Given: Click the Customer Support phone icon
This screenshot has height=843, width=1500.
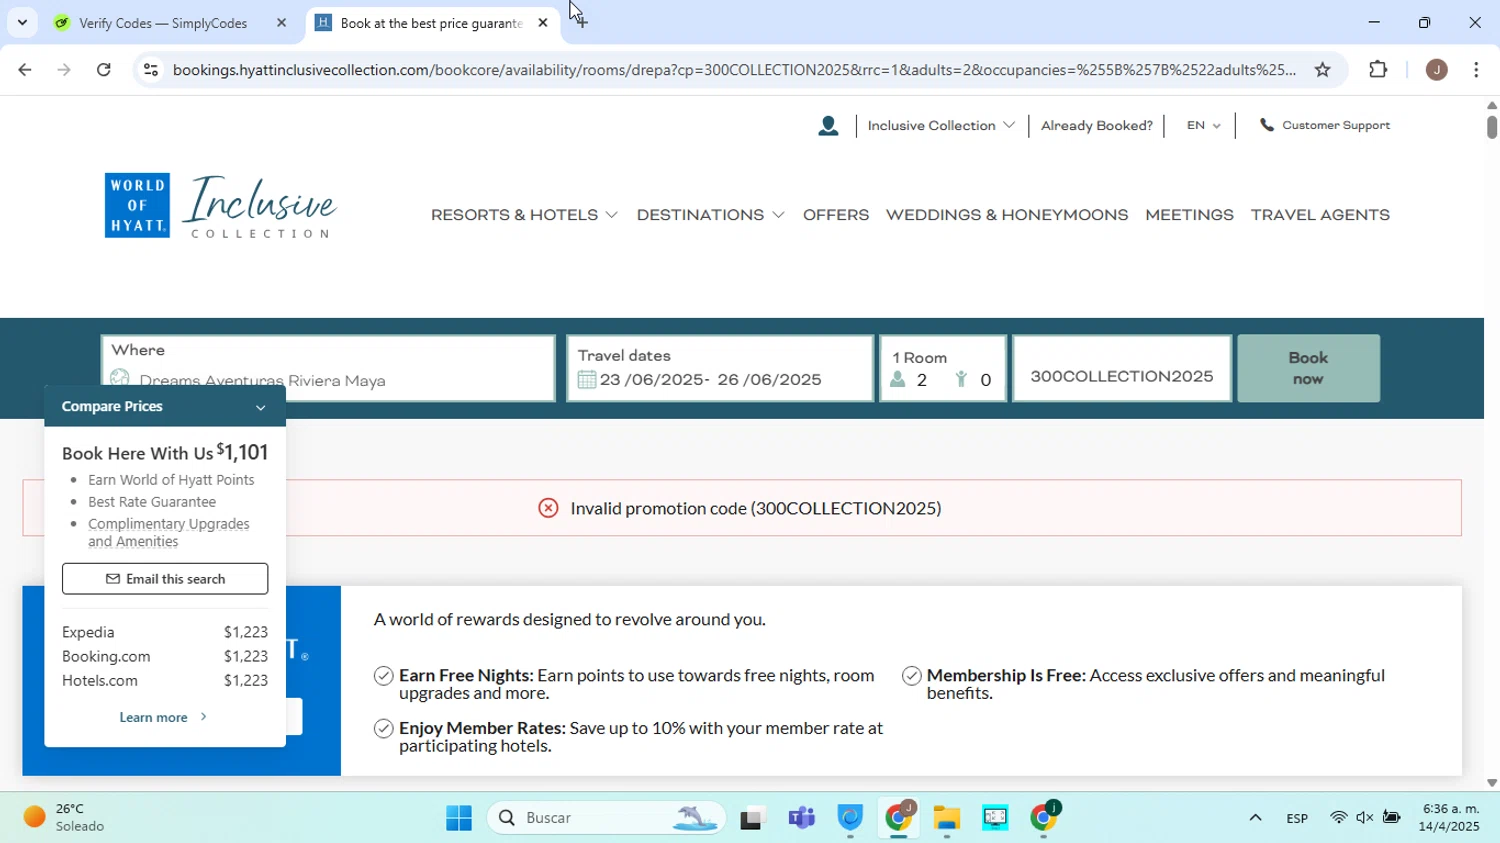Looking at the screenshot, I should tap(1267, 126).
